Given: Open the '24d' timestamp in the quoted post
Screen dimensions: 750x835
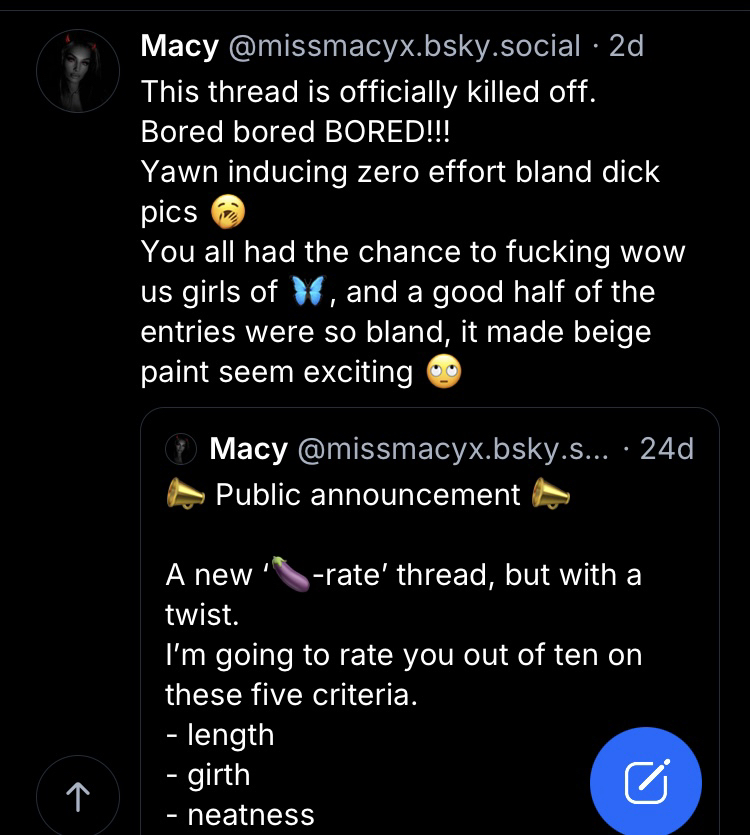Looking at the screenshot, I should [667, 449].
